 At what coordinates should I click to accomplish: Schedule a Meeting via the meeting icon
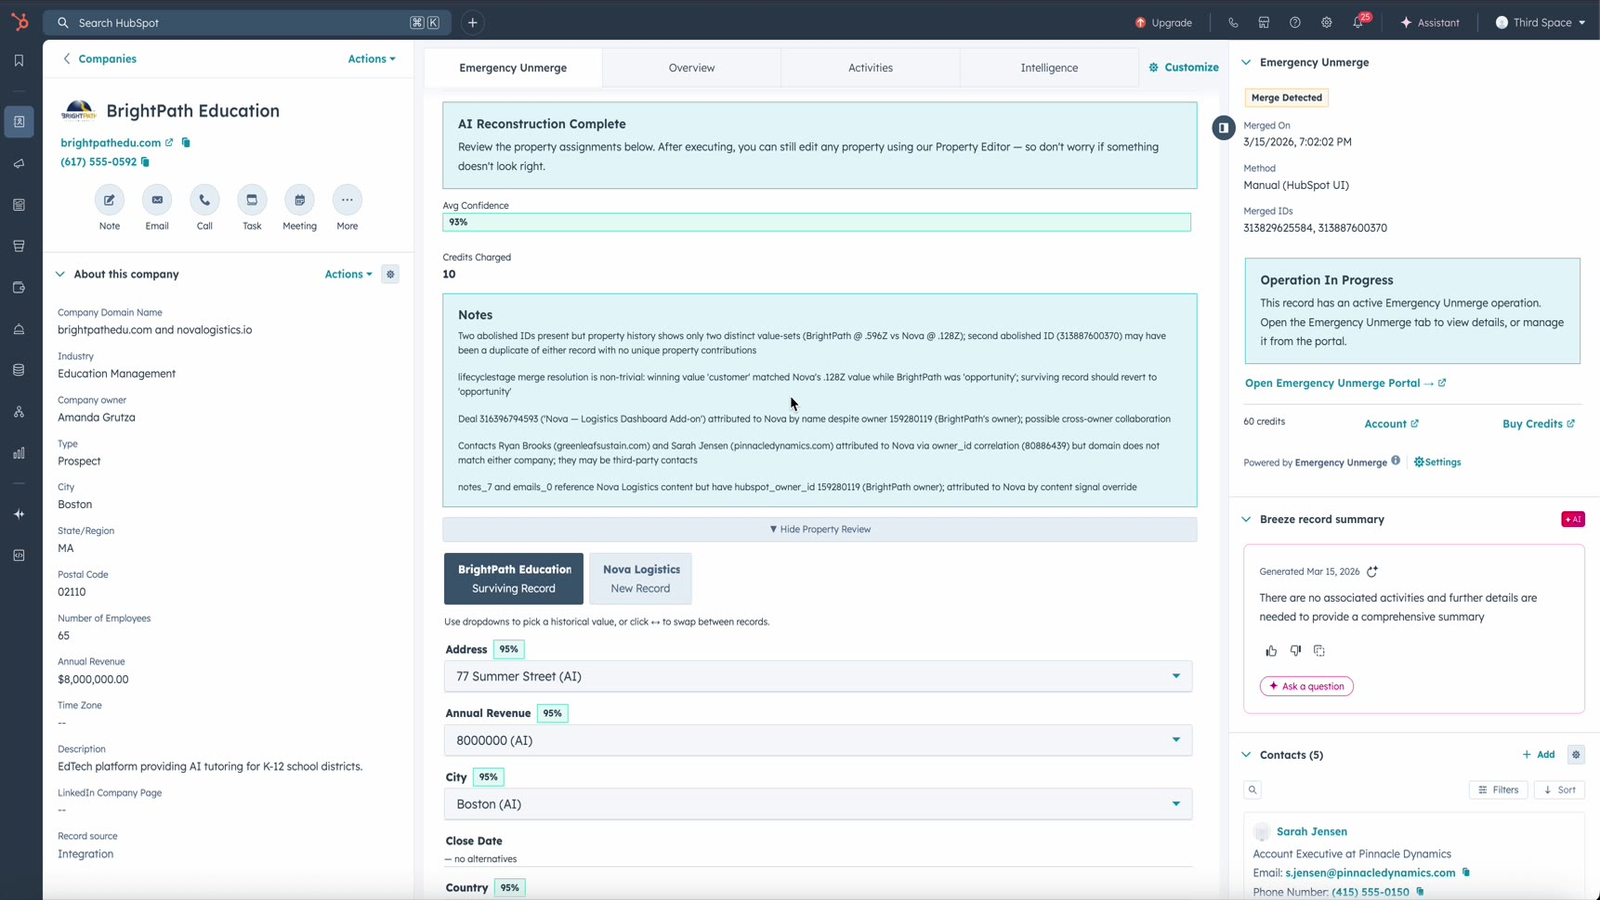pos(299,200)
